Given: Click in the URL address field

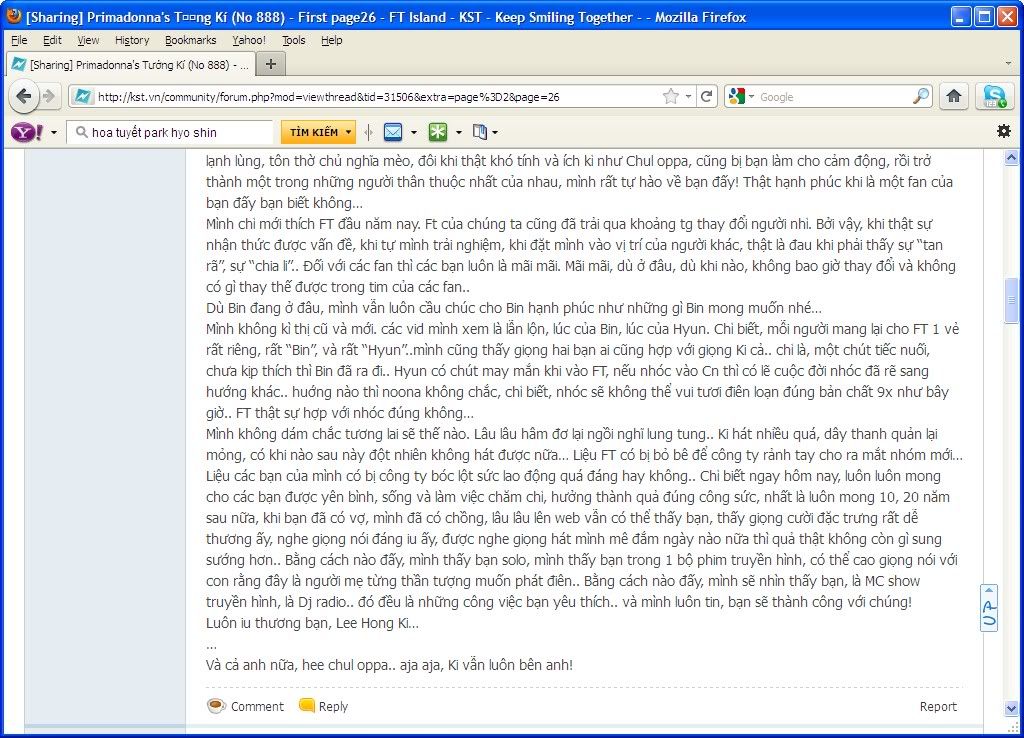Looking at the screenshot, I should tap(377, 97).
